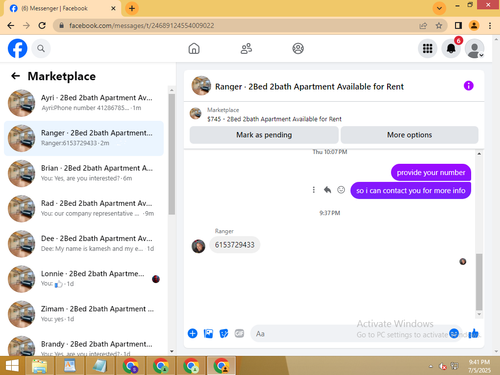500x375 pixels.
Task: Click the back arrow beside Marketplace
Action: (15, 76)
